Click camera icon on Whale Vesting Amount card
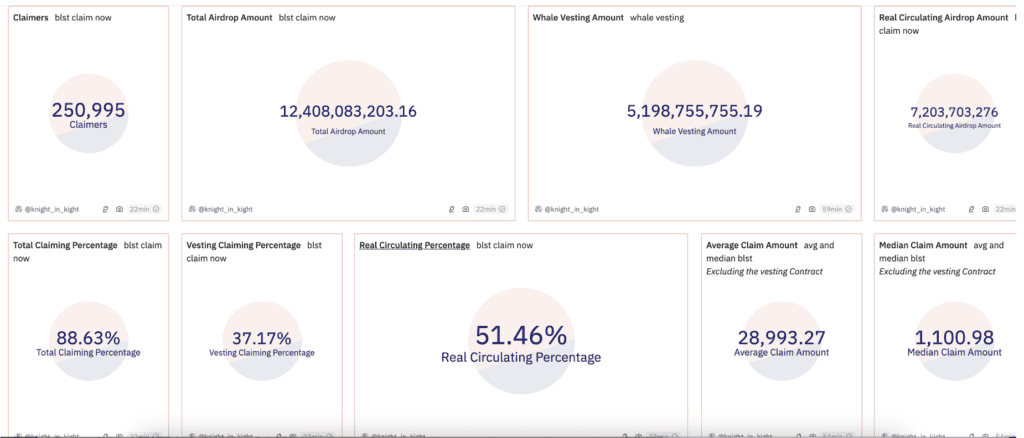Viewport: 1024px width, 438px height. (x=812, y=209)
